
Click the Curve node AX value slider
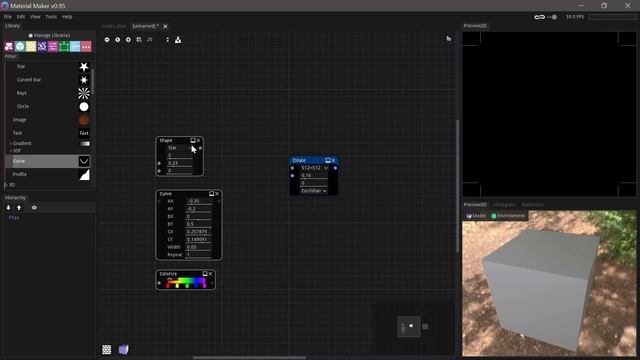point(199,201)
